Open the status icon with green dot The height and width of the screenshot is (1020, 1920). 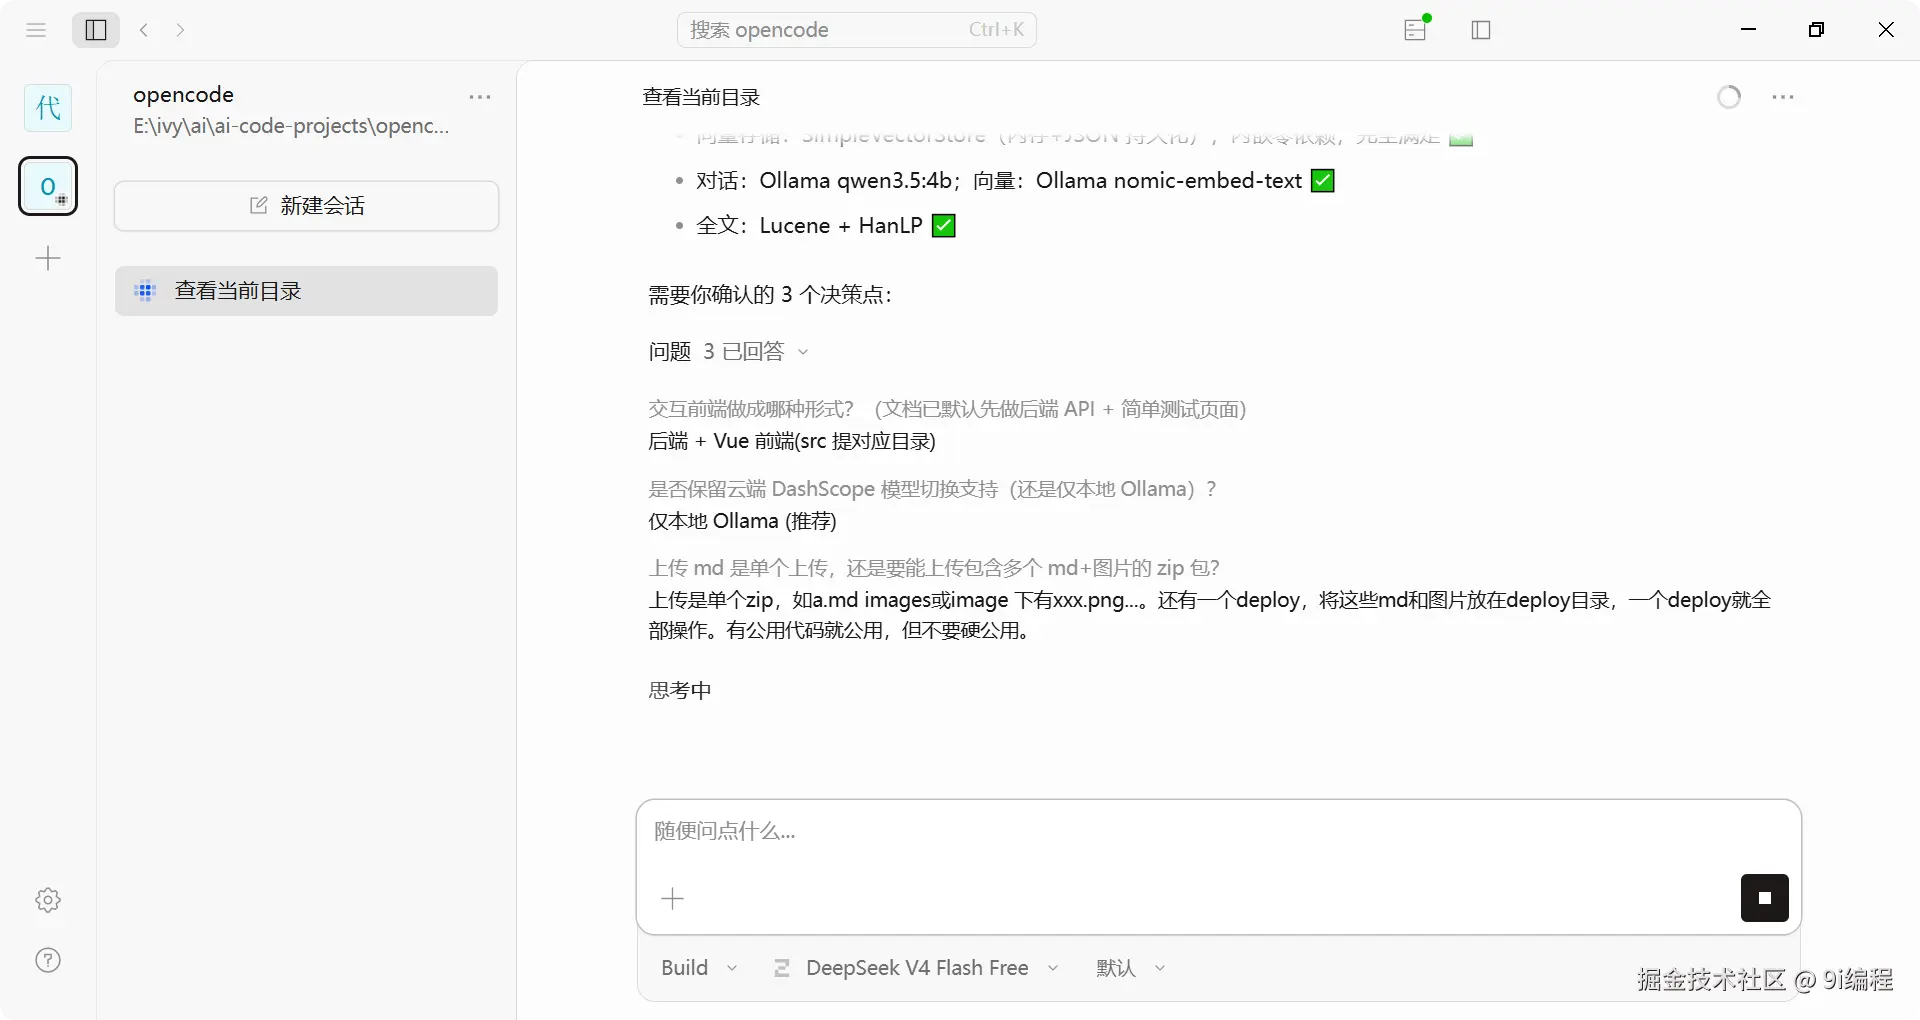tap(1416, 29)
